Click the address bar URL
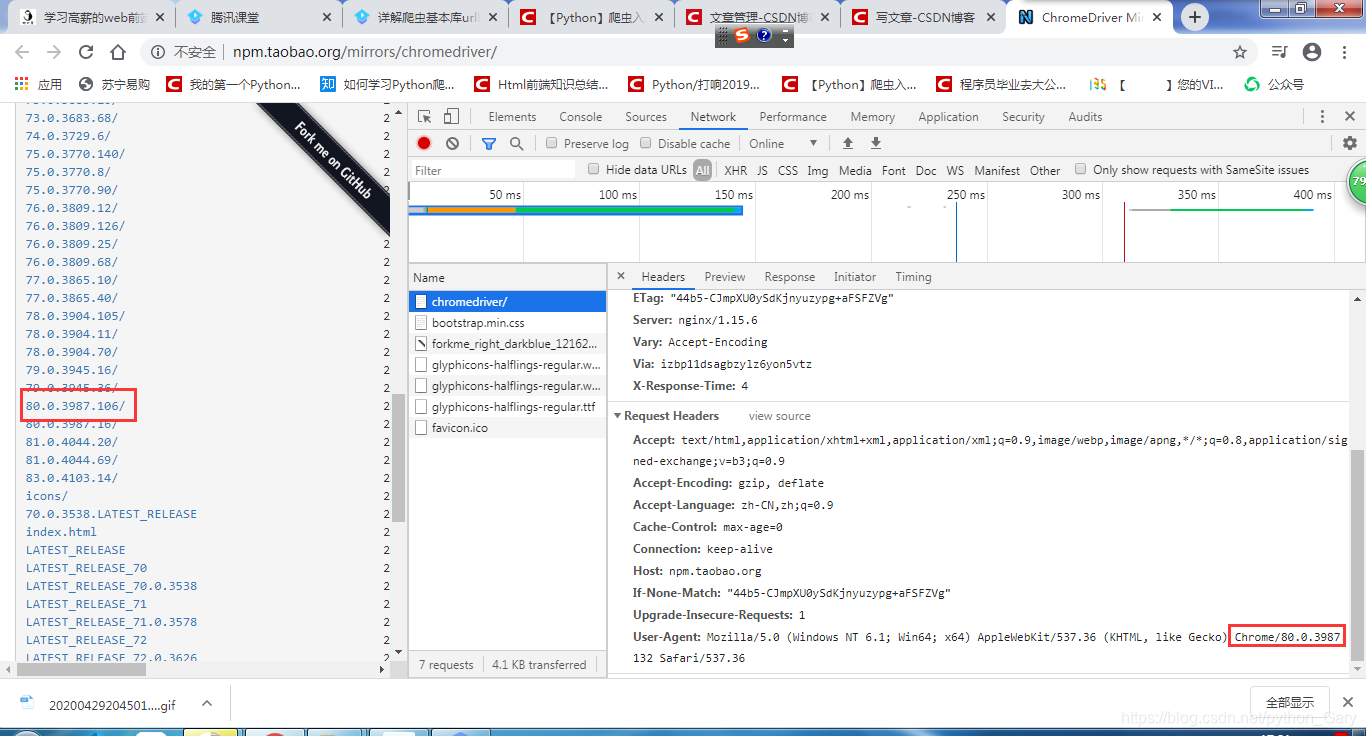 pos(365,52)
